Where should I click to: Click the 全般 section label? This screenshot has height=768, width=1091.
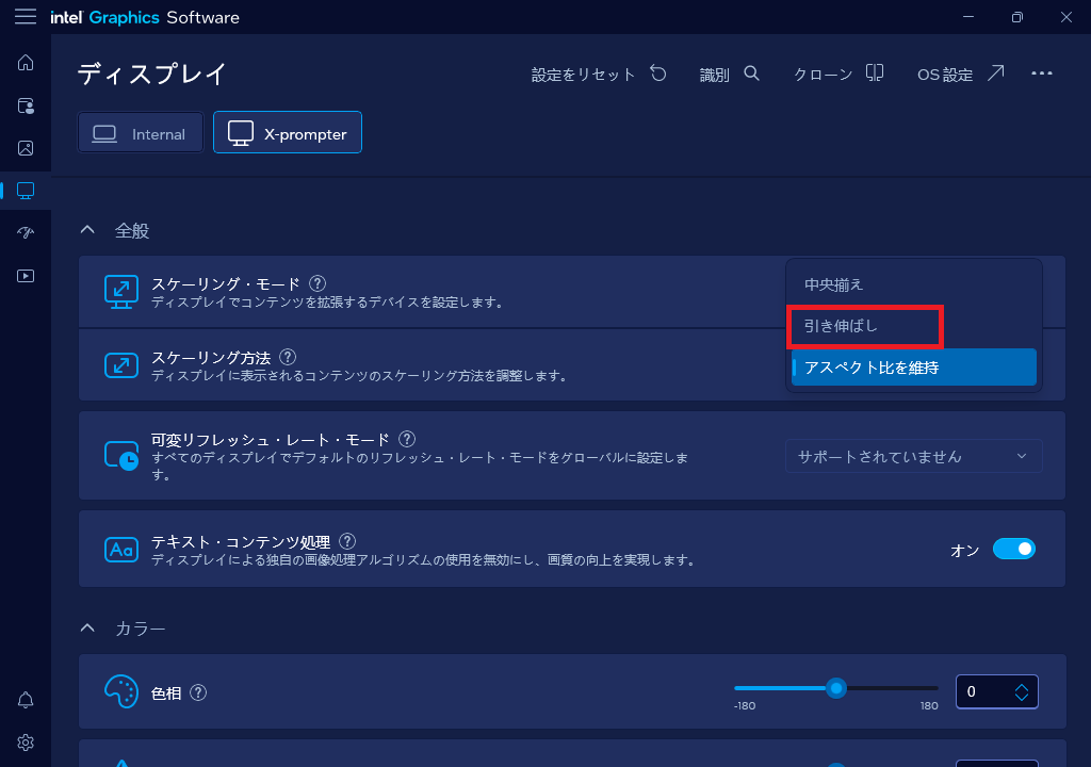click(132, 231)
